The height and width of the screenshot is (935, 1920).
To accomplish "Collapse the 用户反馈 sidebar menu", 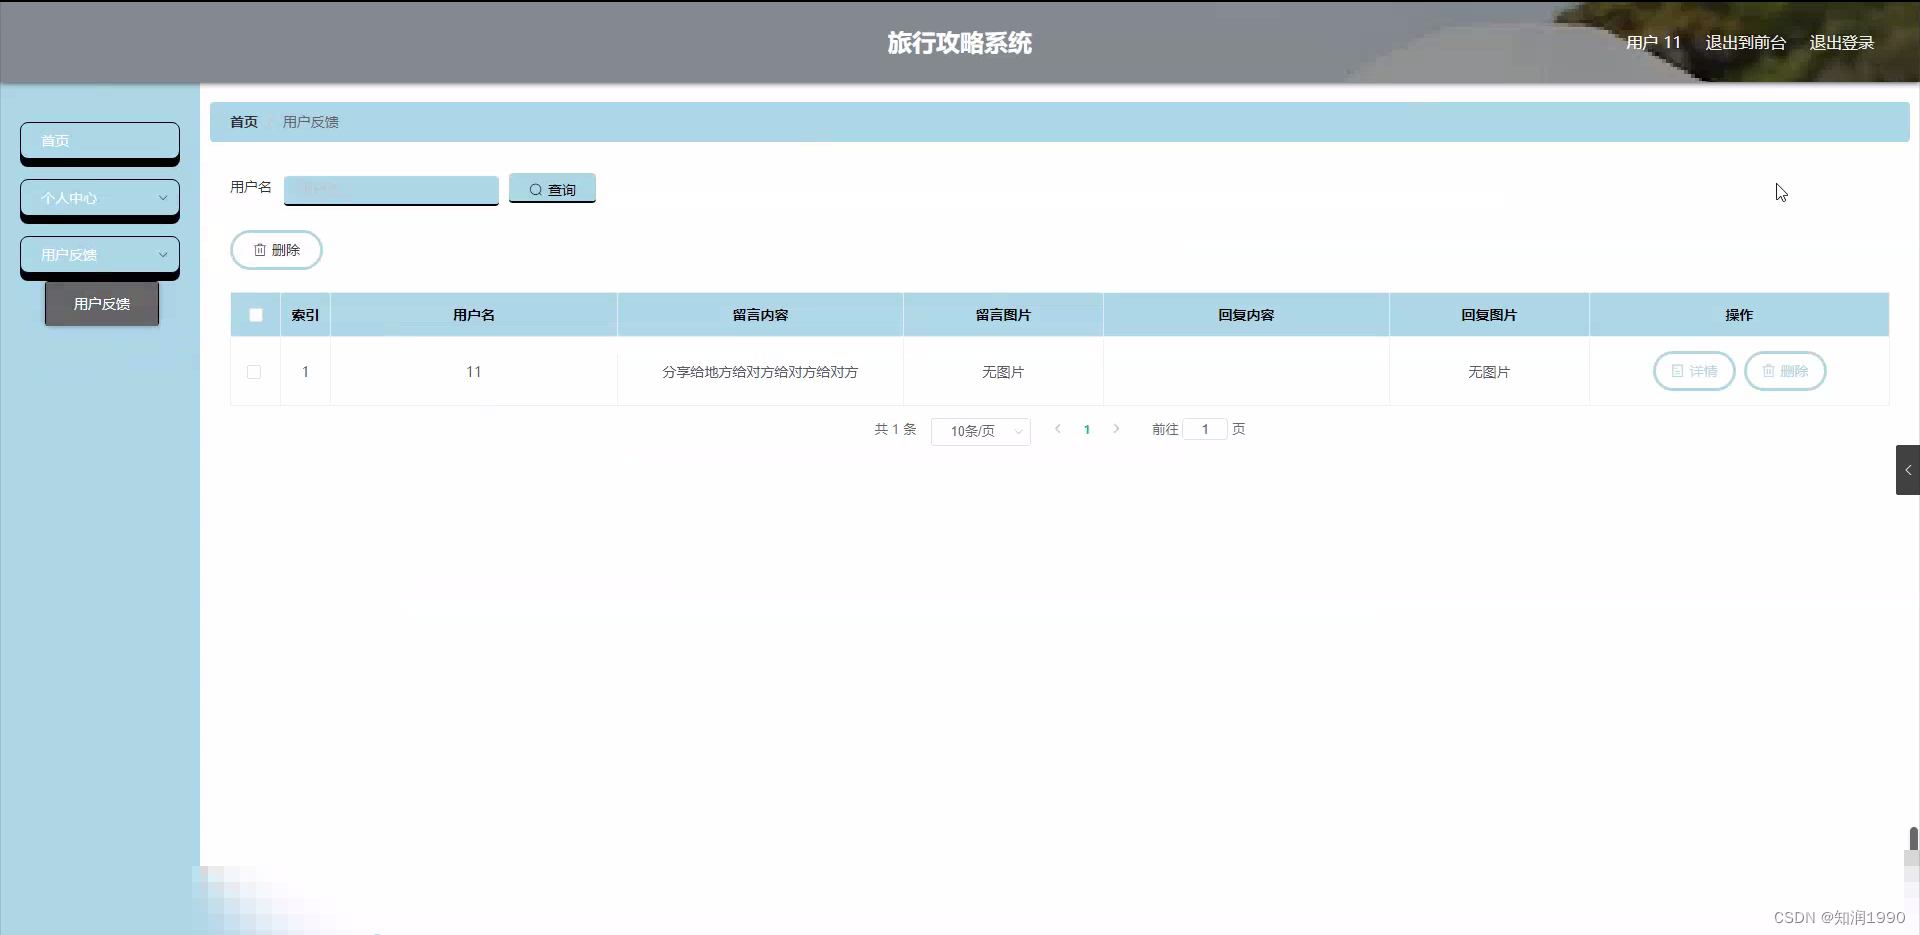I will click(x=99, y=255).
